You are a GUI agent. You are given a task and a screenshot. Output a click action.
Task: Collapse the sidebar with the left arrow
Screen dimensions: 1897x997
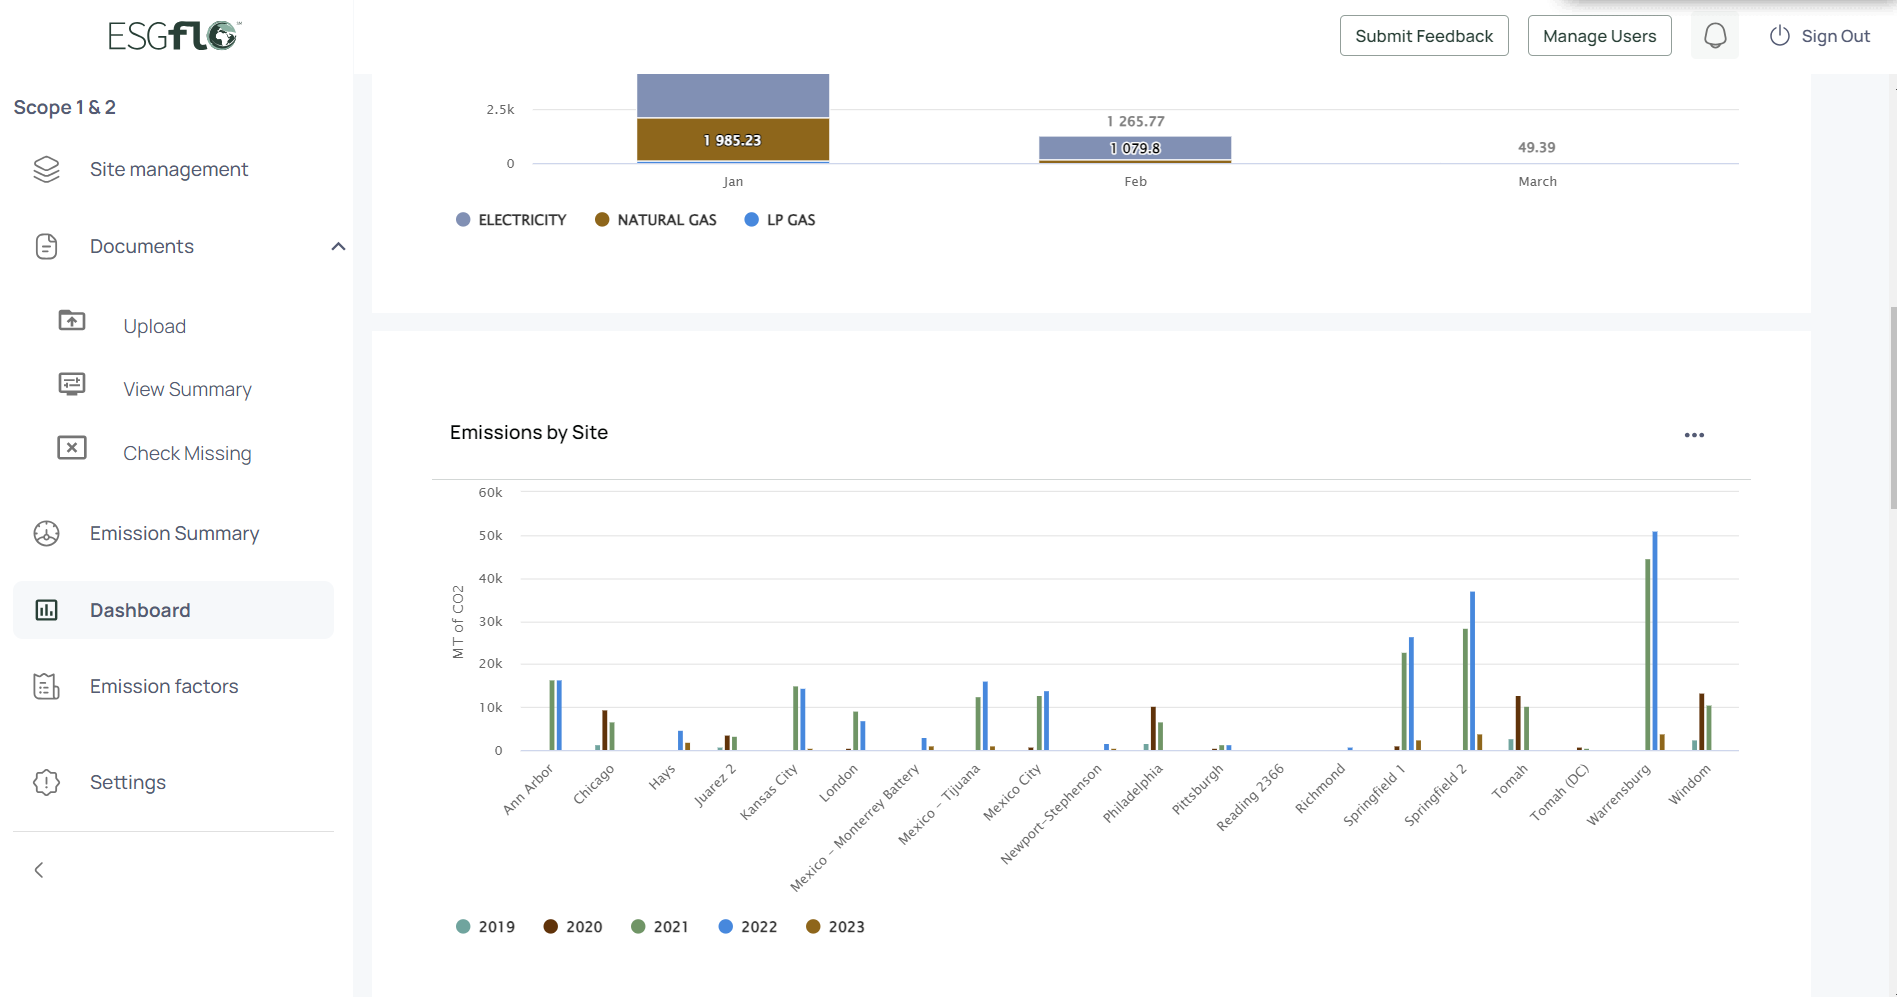pos(39,869)
